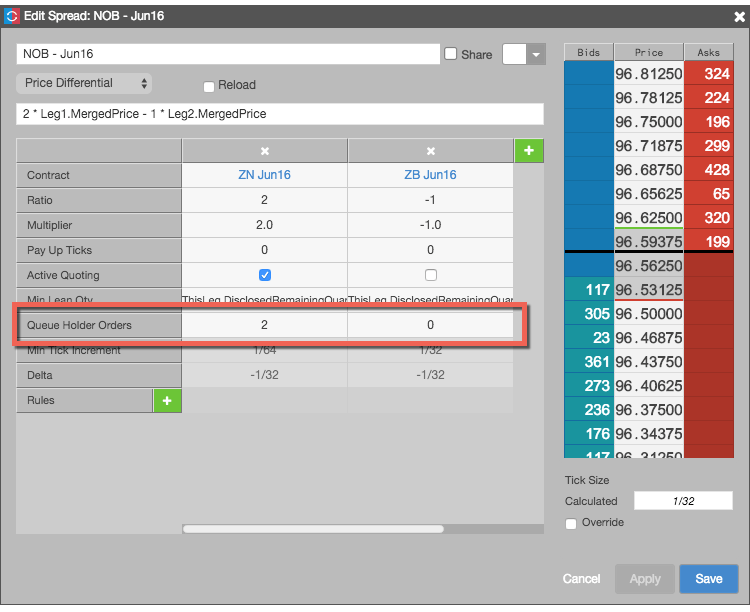750x612 pixels.
Task: Open the ZB Jun16 contract link
Action: (430, 175)
